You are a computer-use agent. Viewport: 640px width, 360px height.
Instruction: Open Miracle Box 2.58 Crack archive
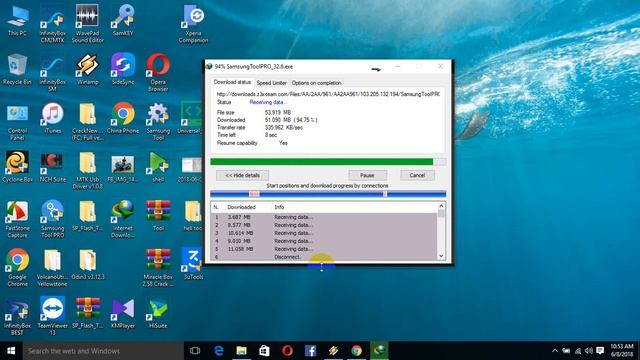pyautogui.click(x=158, y=267)
